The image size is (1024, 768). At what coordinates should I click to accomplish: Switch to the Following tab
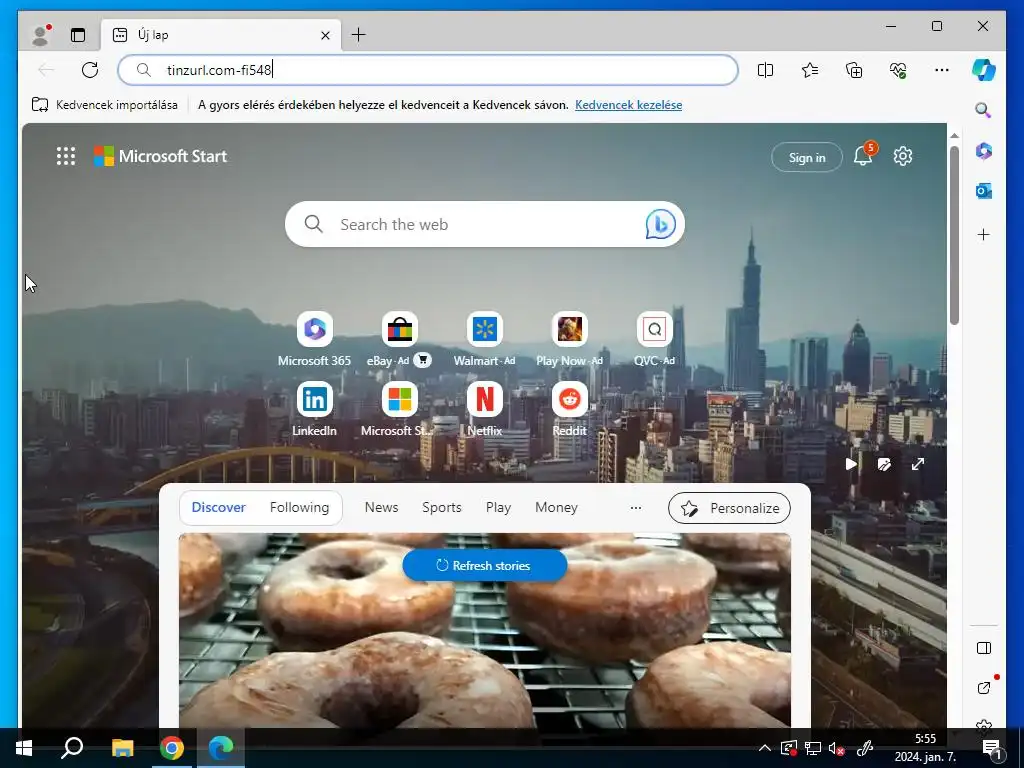coord(299,507)
